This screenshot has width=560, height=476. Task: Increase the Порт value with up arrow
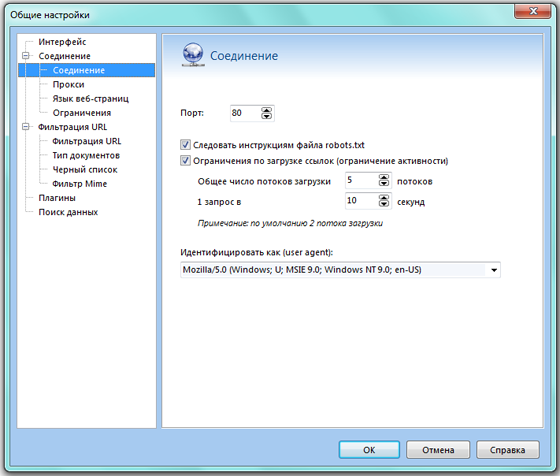266,110
